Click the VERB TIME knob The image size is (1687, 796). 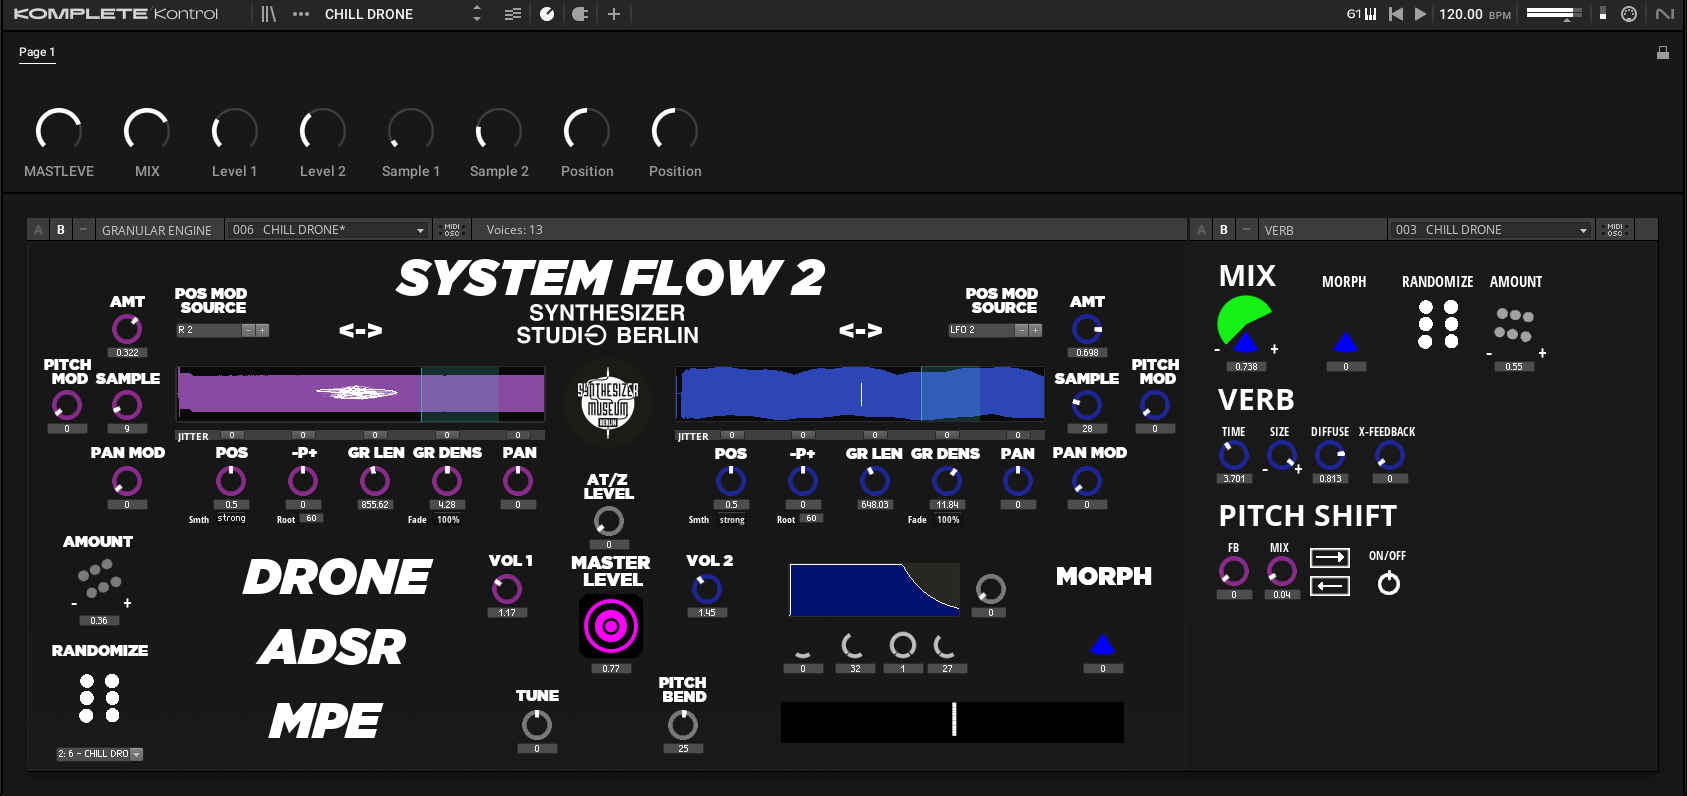tap(1234, 456)
